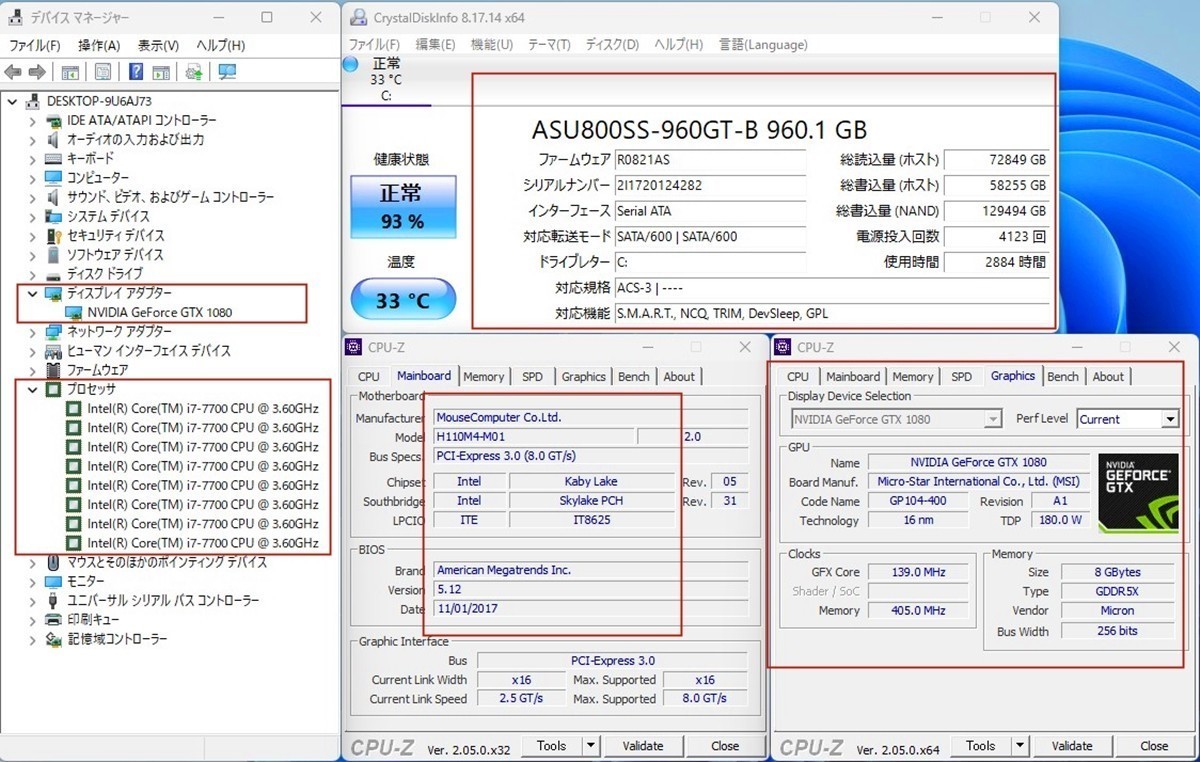1200x762 pixels.
Task: Click Close button in CPU-Z x32 window
Action: (725, 746)
